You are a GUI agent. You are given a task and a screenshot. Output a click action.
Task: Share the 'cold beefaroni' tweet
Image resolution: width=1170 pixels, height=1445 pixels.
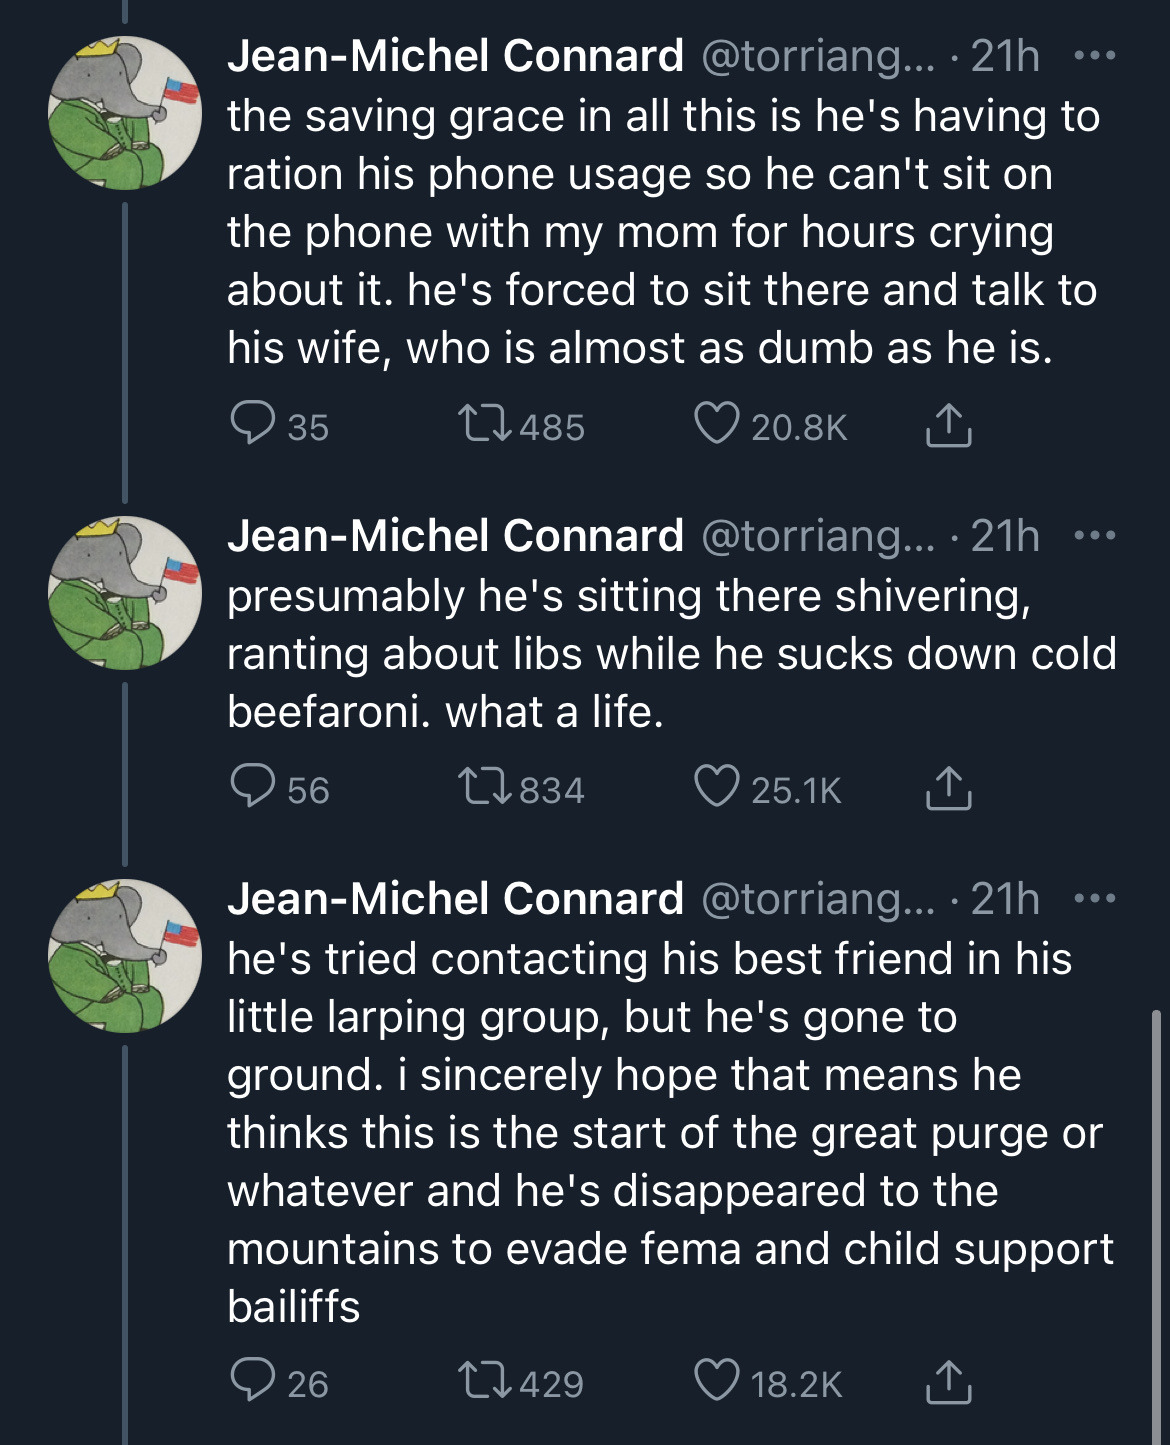pos(948,787)
